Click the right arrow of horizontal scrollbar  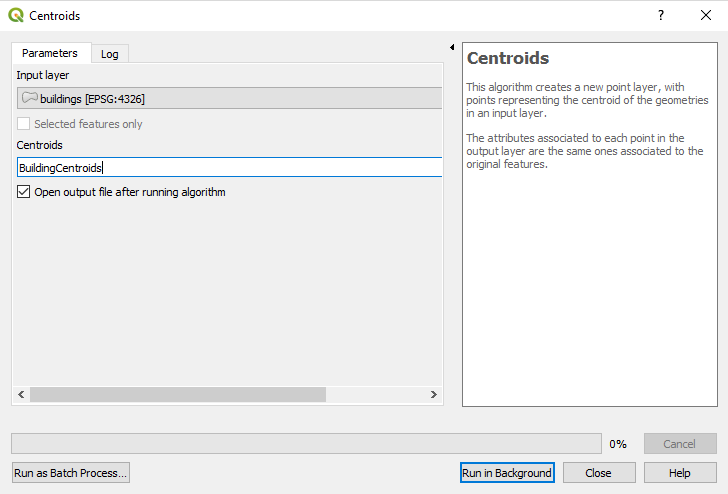coord(434,395)
